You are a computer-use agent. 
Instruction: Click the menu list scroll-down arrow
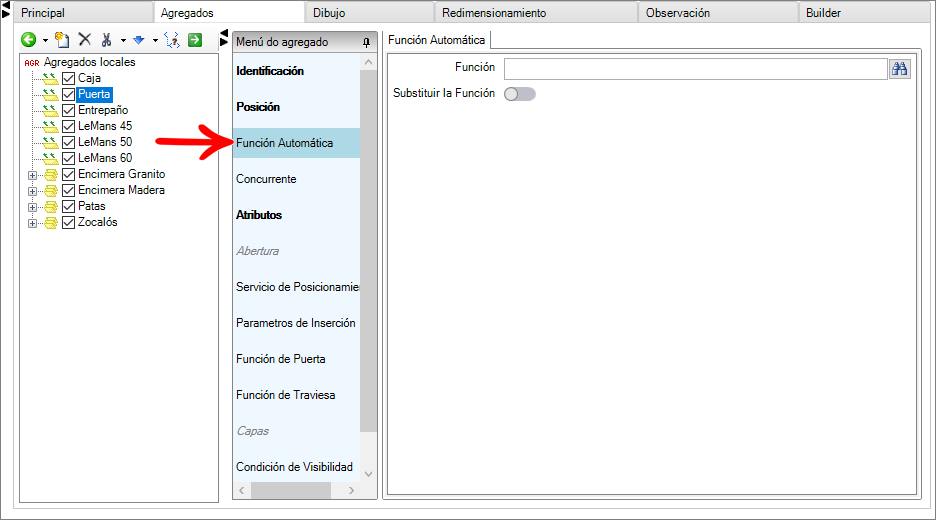tap(369, 474)
